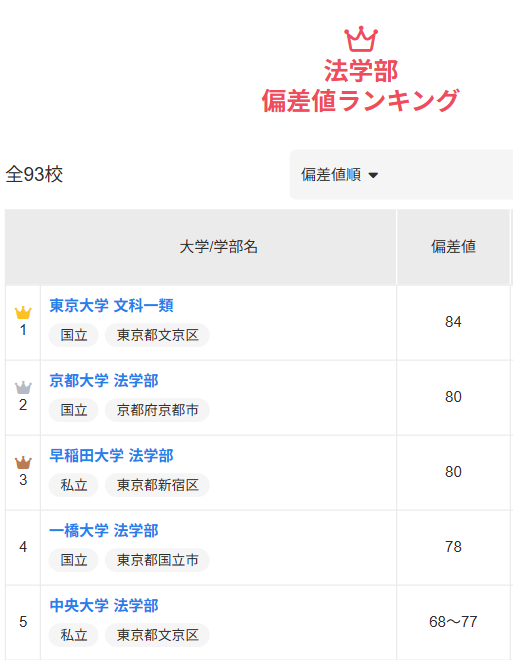Click the 京都府京都市 location tag
513x660 pixels.
tap(157, 410)
